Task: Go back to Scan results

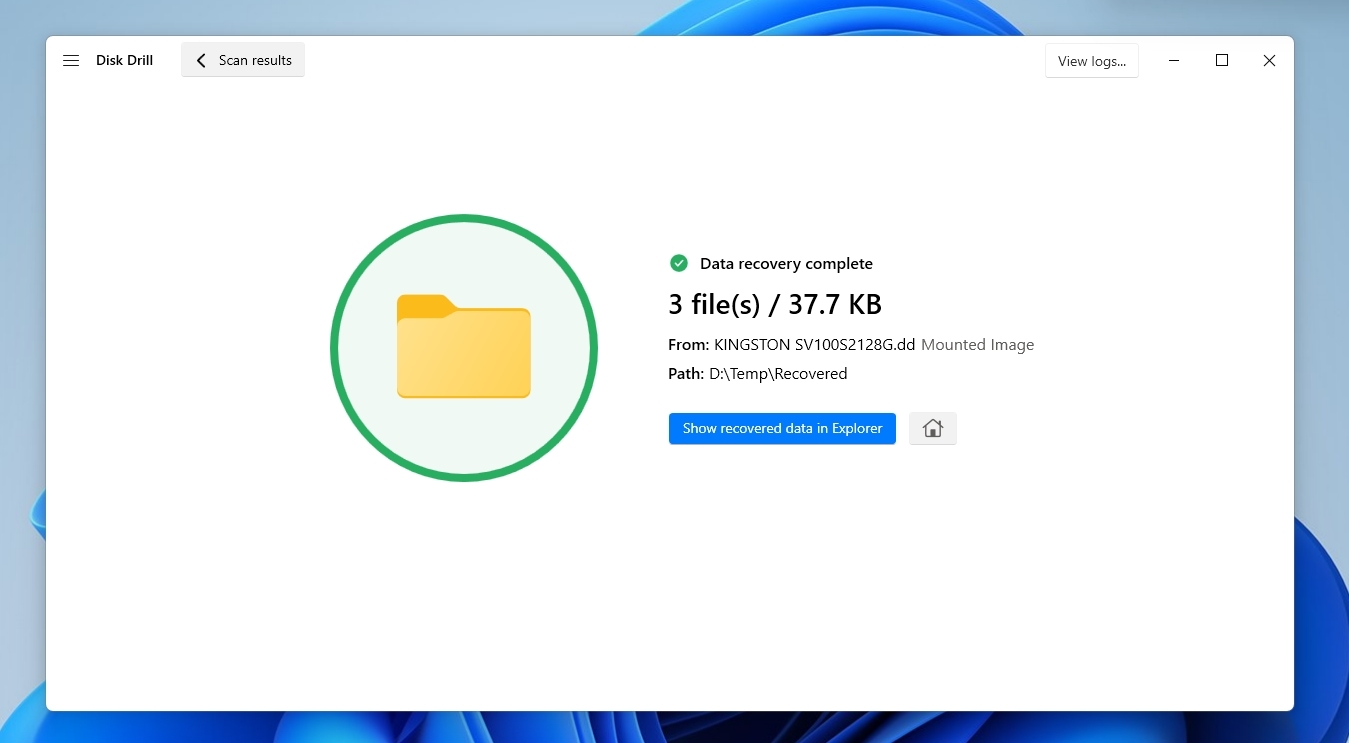Action: [243, 60]
